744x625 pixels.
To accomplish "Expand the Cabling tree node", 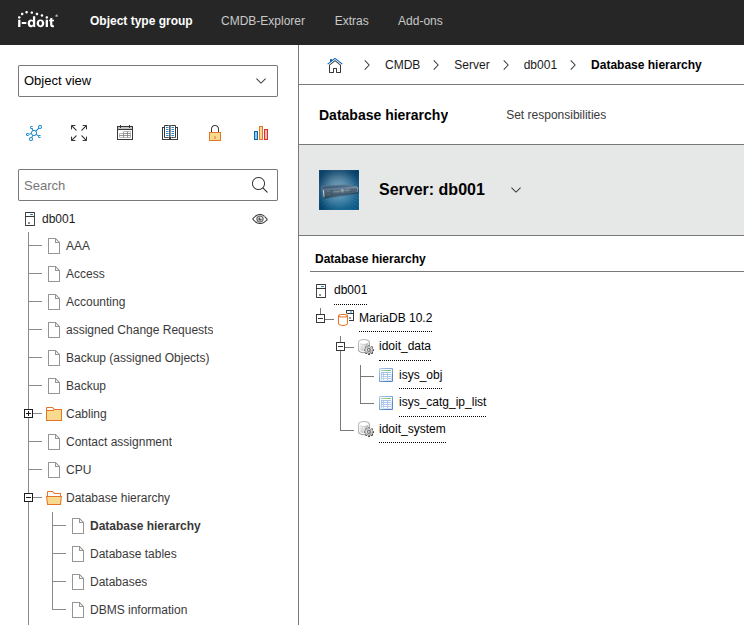I will tap(28, 414).
